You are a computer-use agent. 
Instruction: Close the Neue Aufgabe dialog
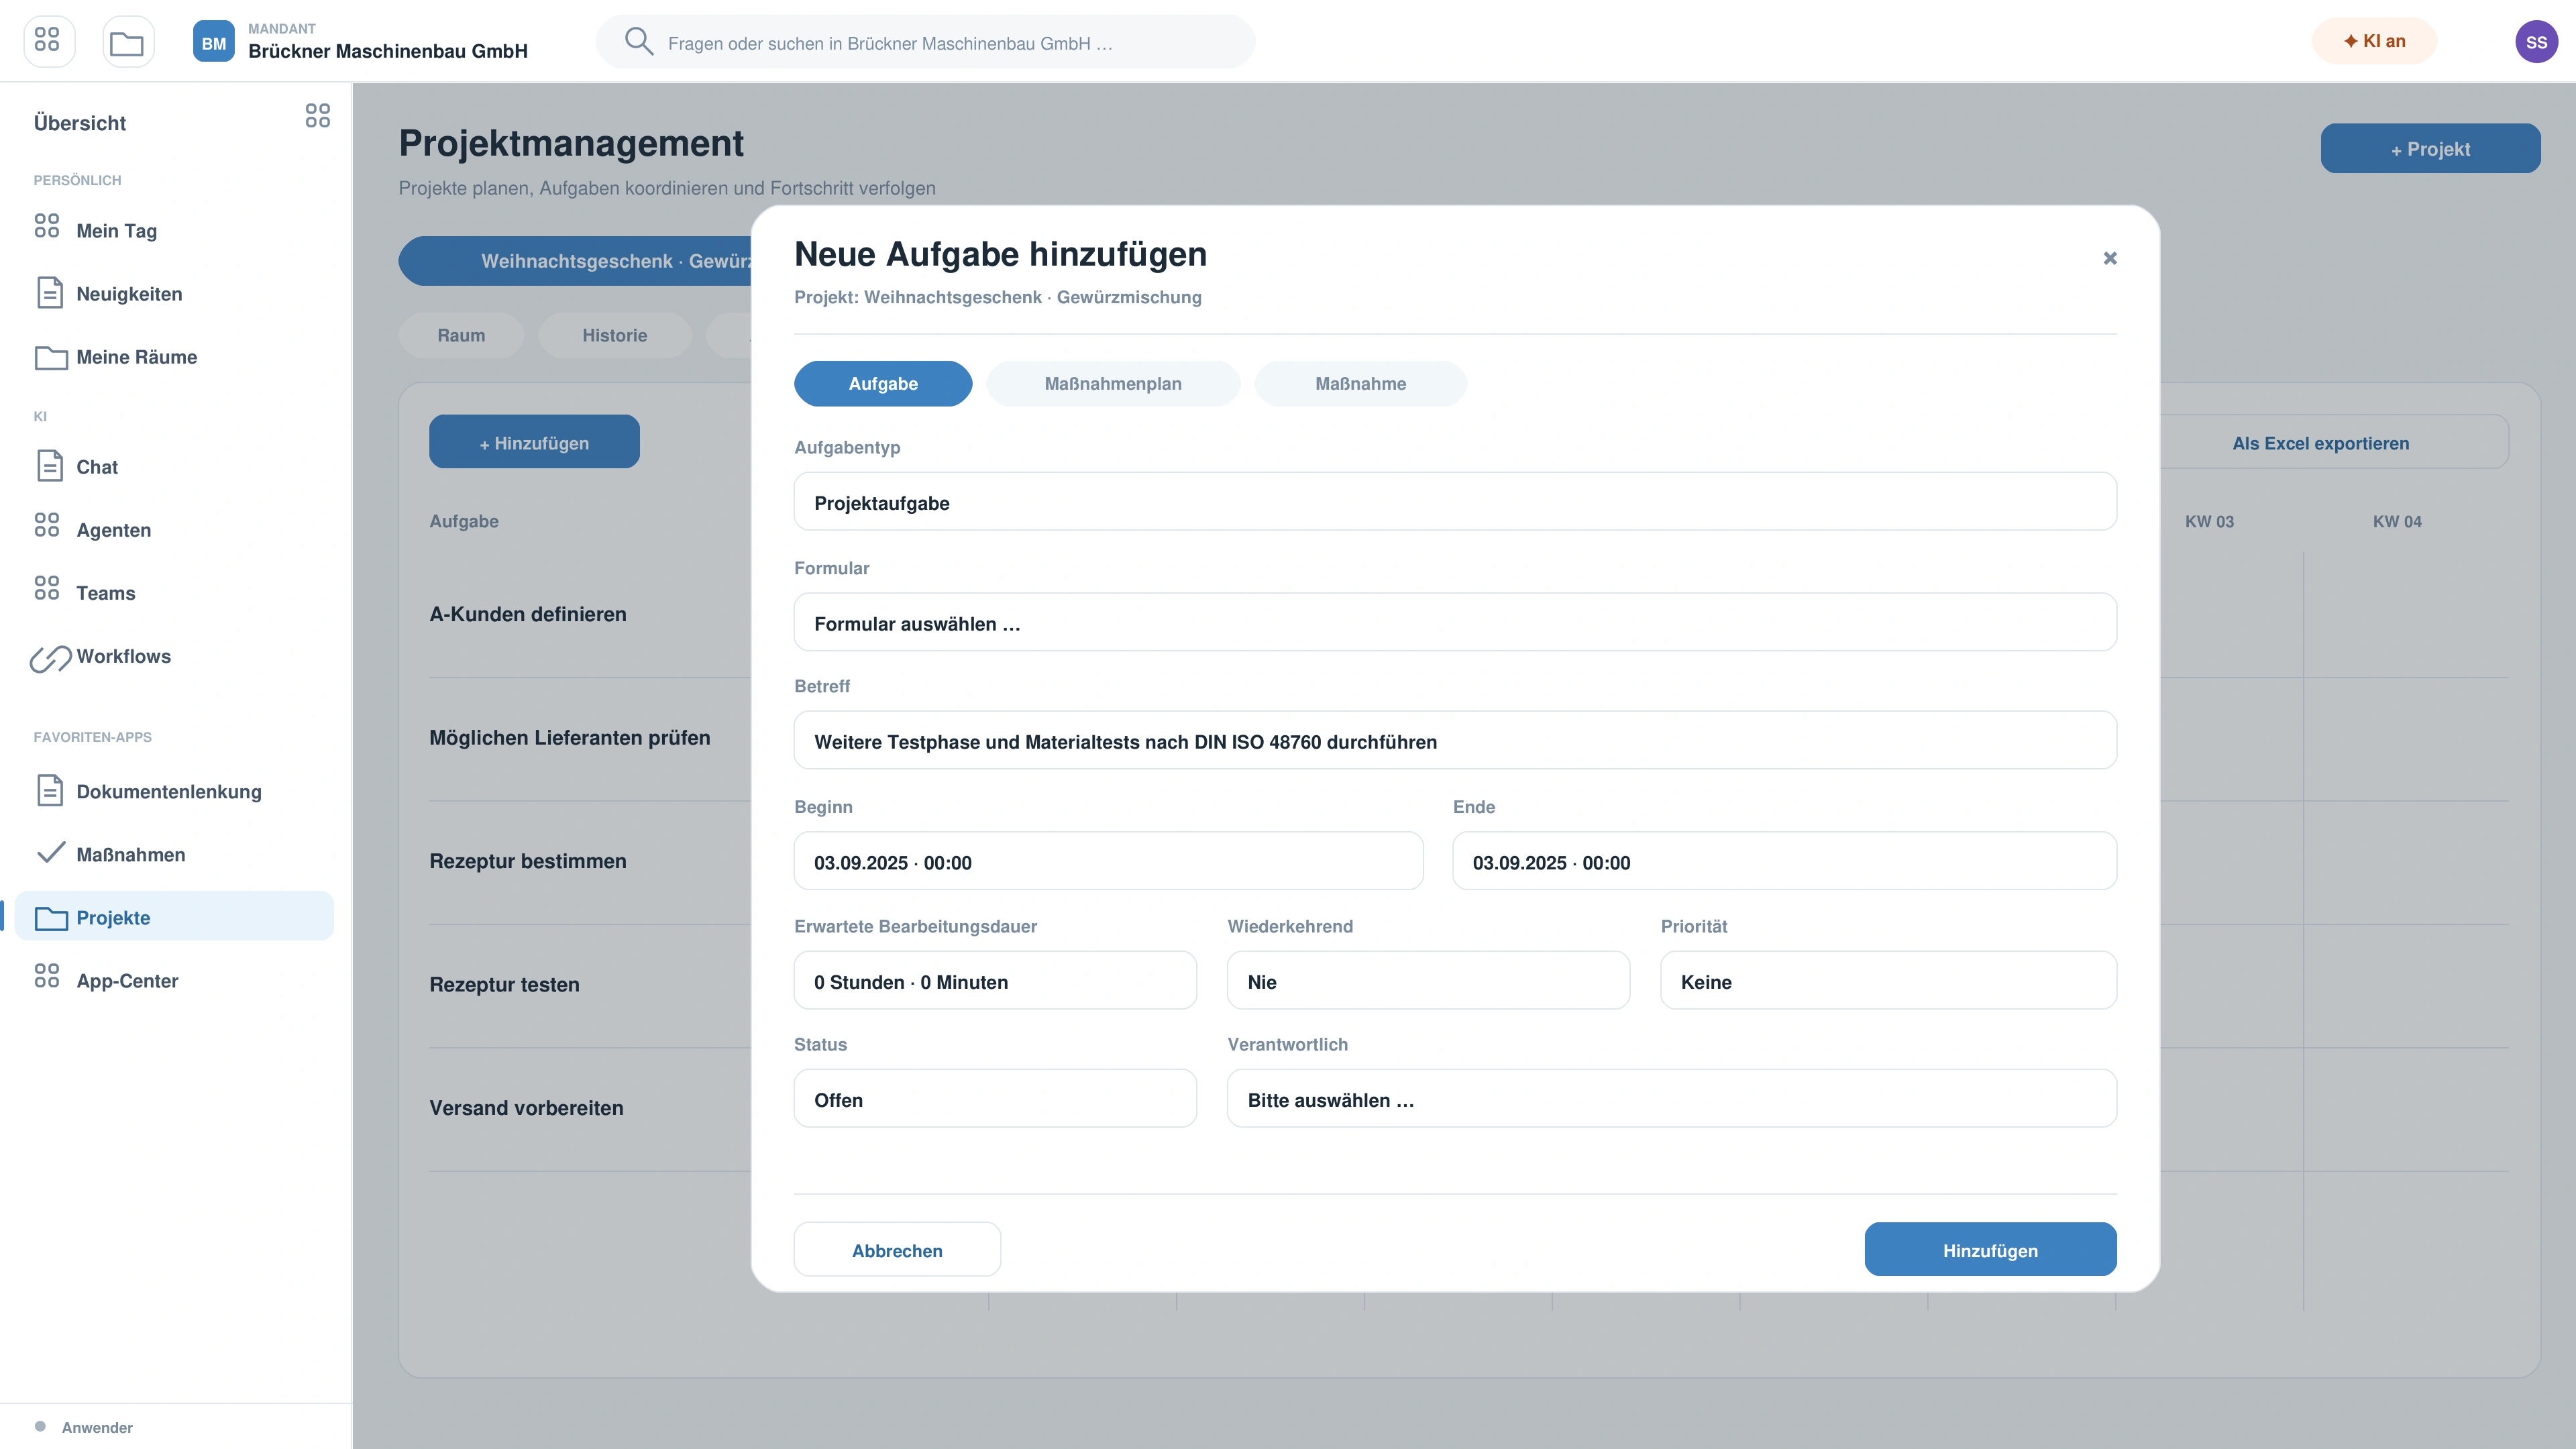[2110, 258]
